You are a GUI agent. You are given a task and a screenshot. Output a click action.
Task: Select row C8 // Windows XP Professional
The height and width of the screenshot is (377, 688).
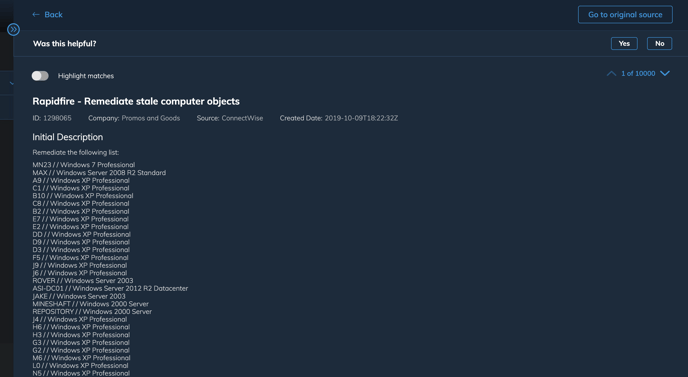click(81, 204)
